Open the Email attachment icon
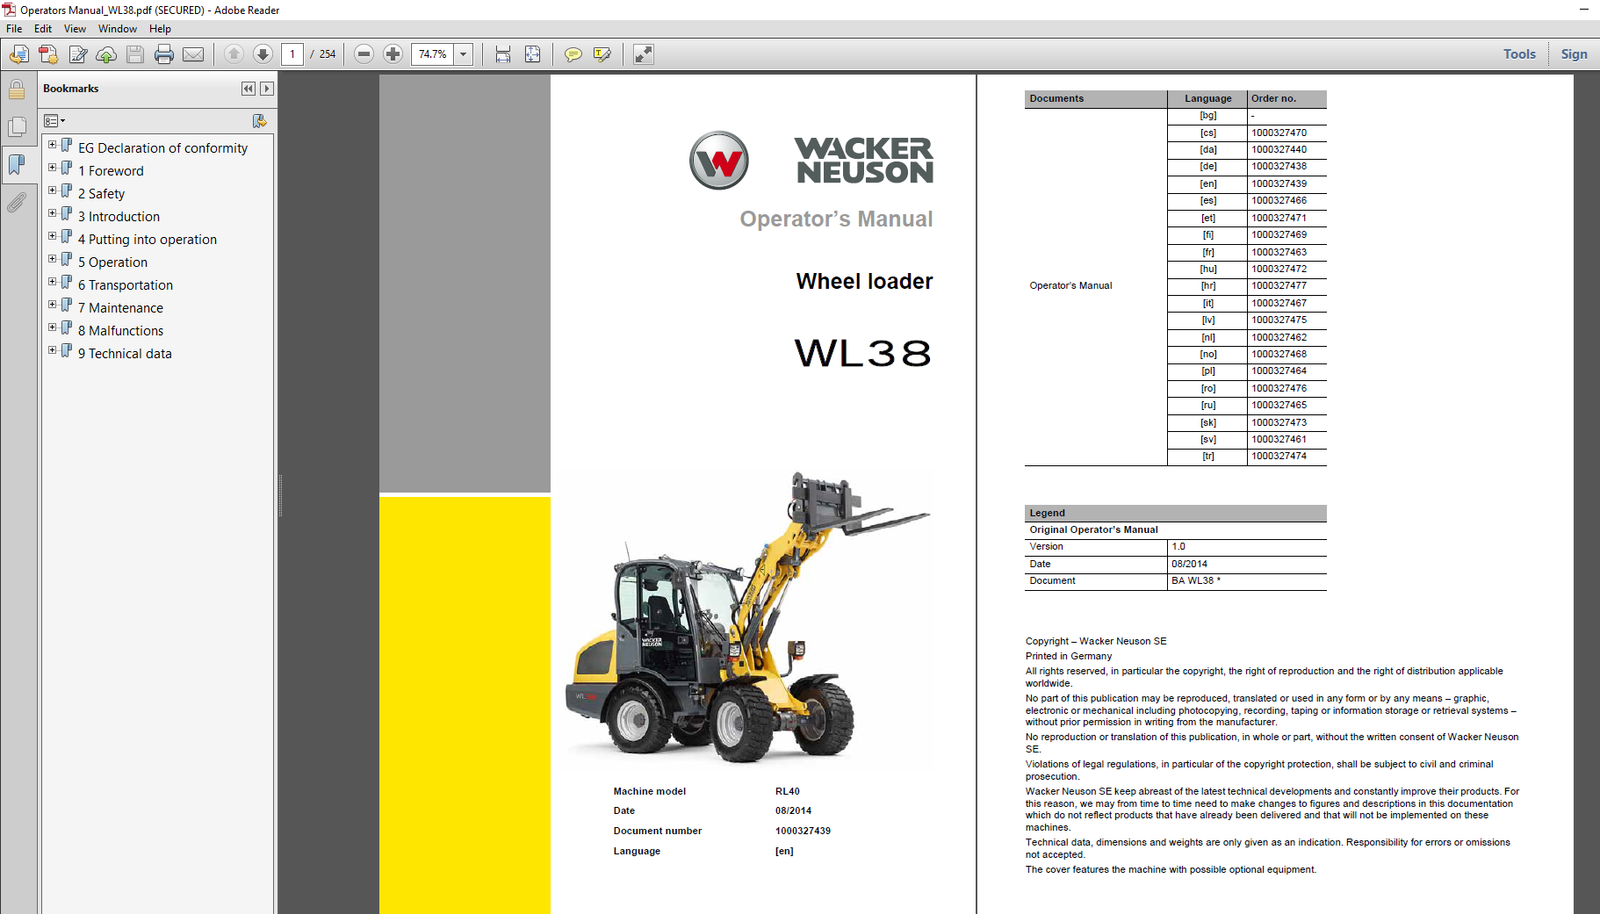This screenshot has height=914, width=1600. pyautogui.click(x=192, y=54)
